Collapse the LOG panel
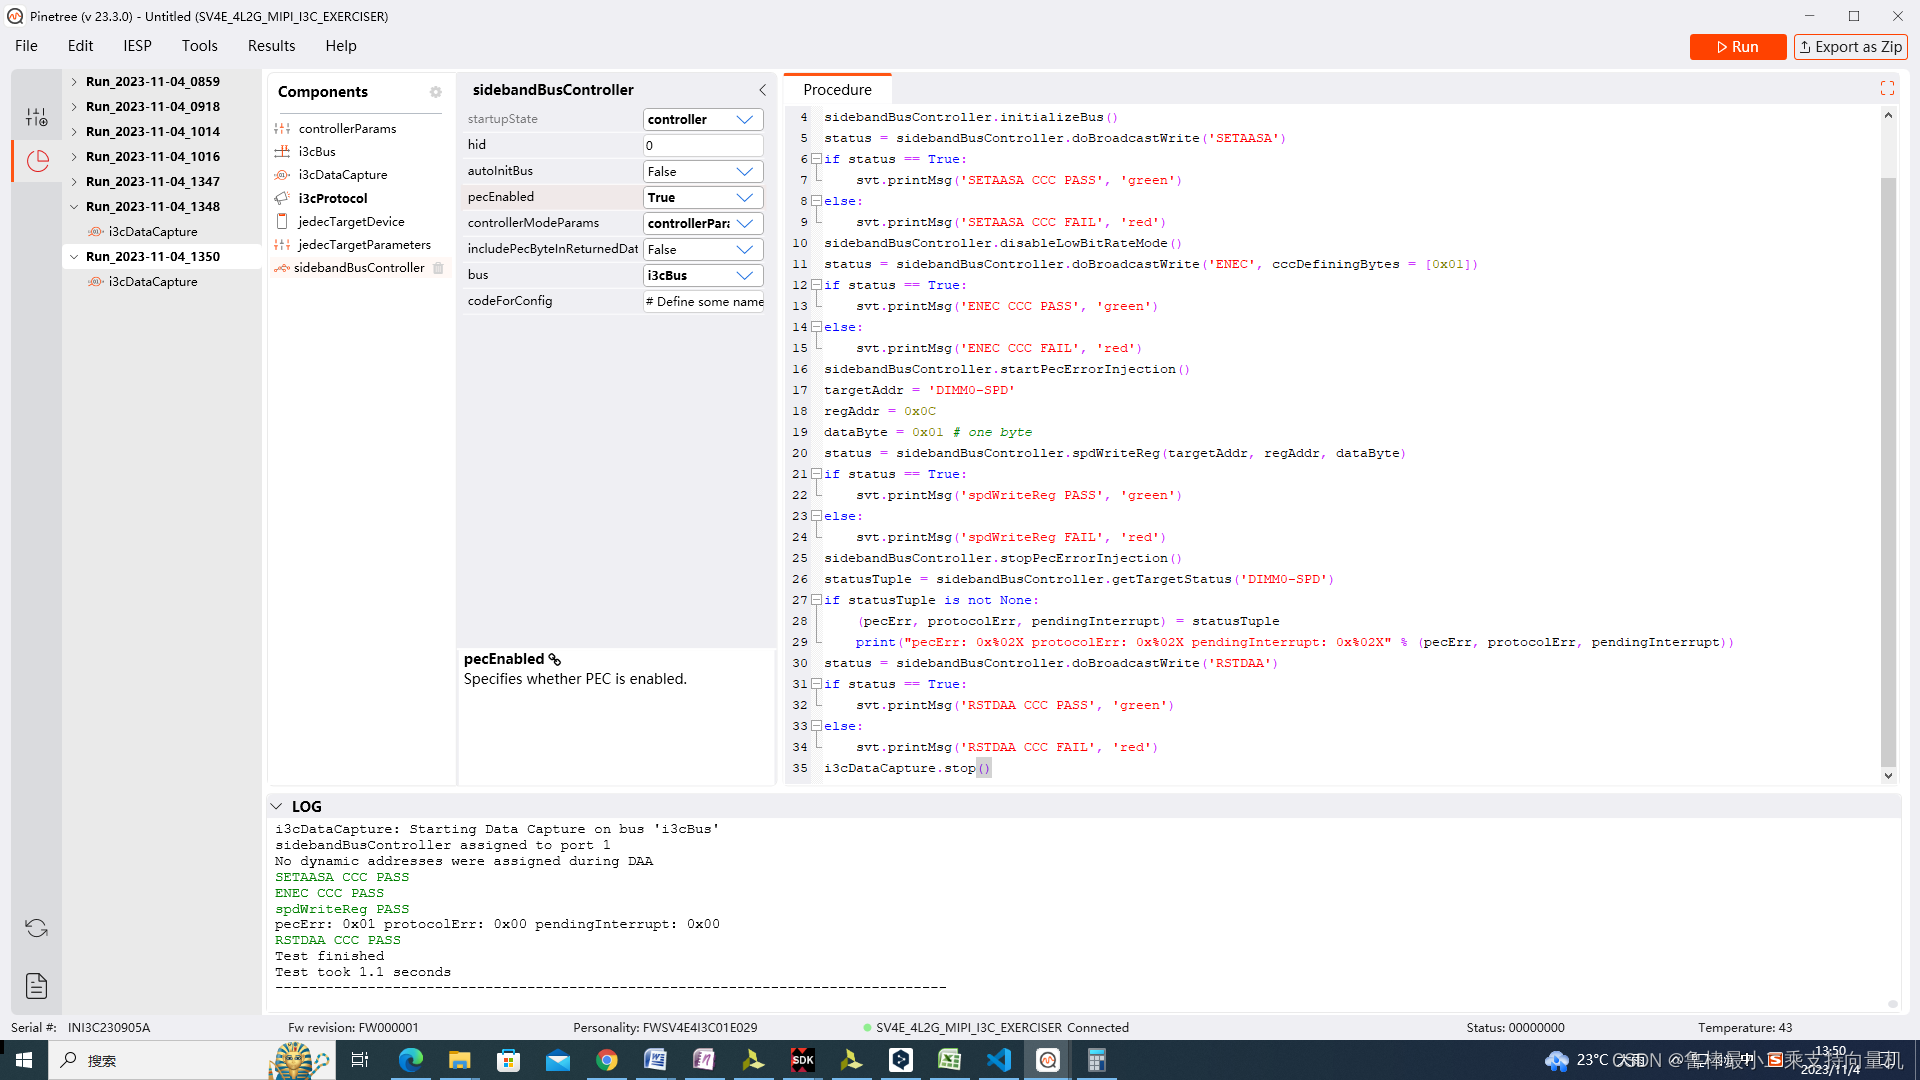1920x1080 pixels. pos(276,806)
